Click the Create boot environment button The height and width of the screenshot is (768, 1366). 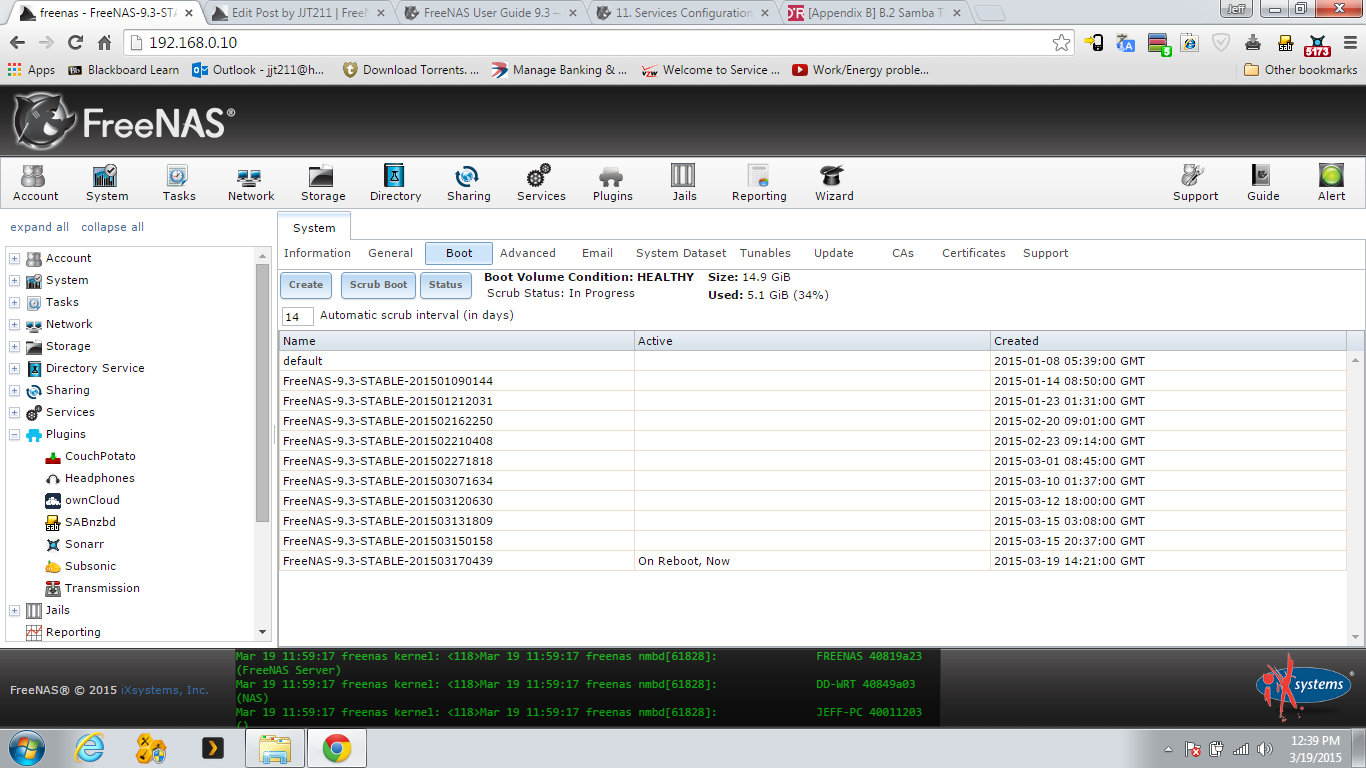306,285
